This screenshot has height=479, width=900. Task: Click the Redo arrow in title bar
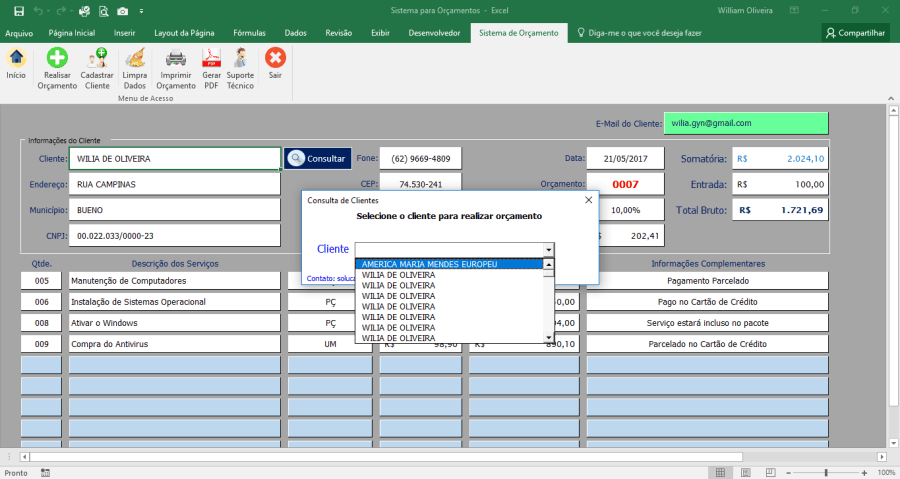(60, 11)
